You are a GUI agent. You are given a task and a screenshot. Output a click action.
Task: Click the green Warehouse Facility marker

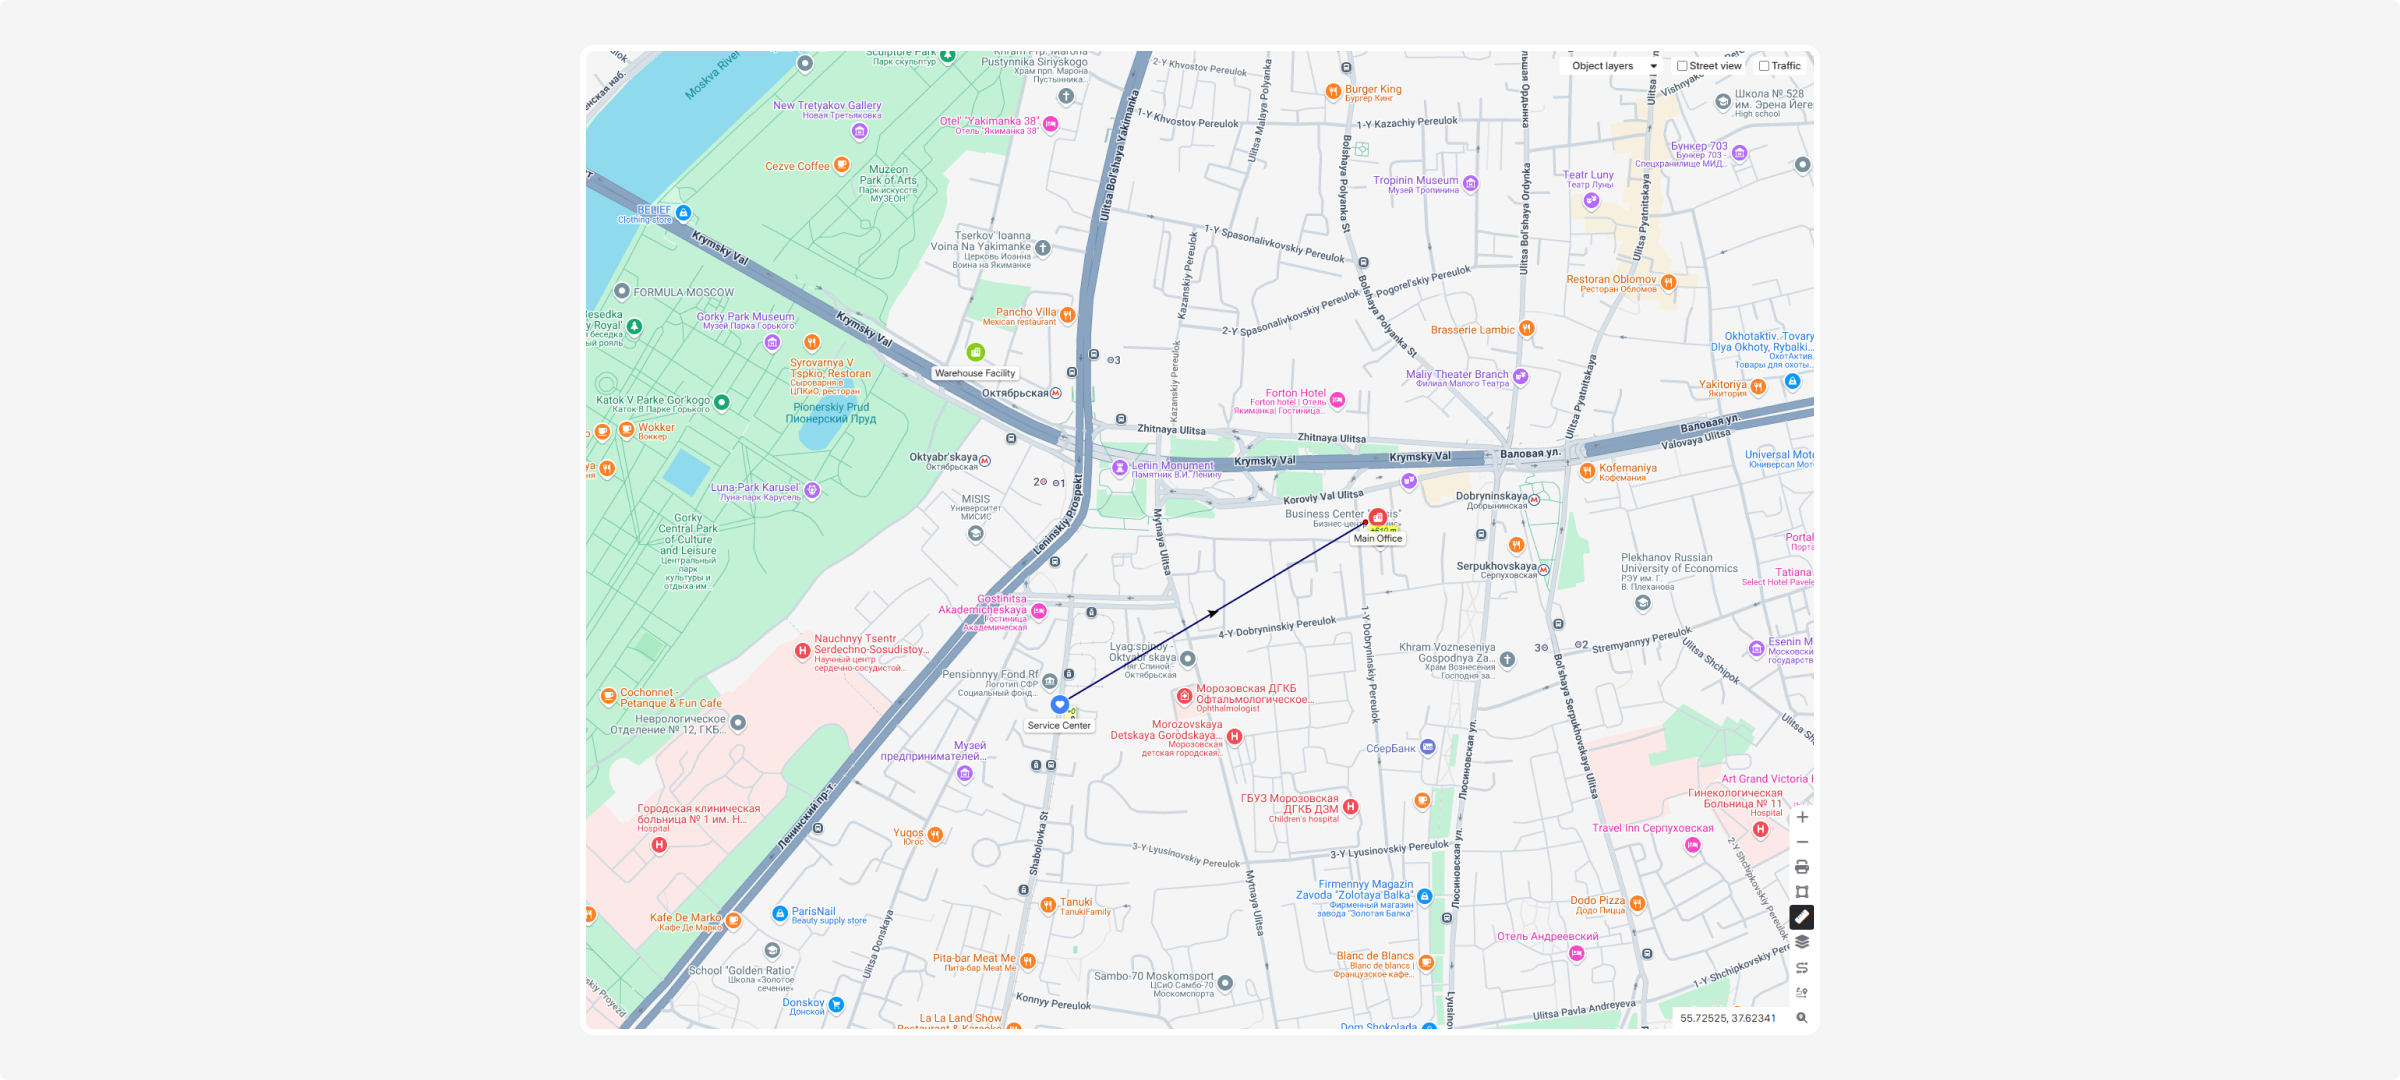tap(976, 352)
